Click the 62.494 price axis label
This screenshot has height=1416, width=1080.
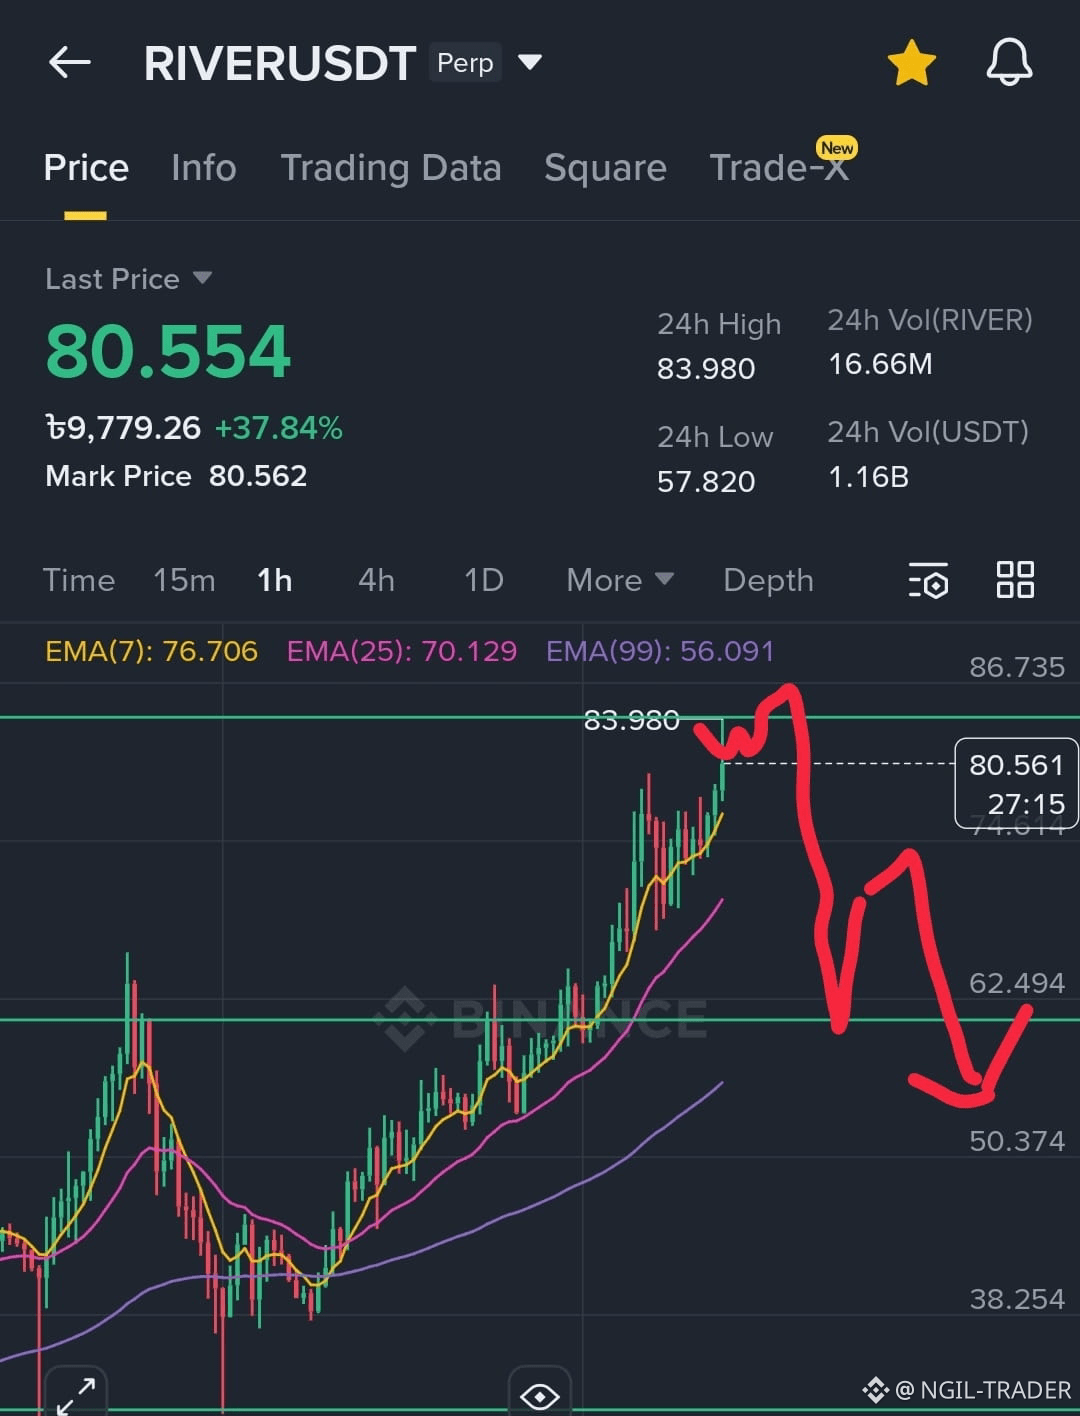pyautogui.click(x=1017, y=983)
